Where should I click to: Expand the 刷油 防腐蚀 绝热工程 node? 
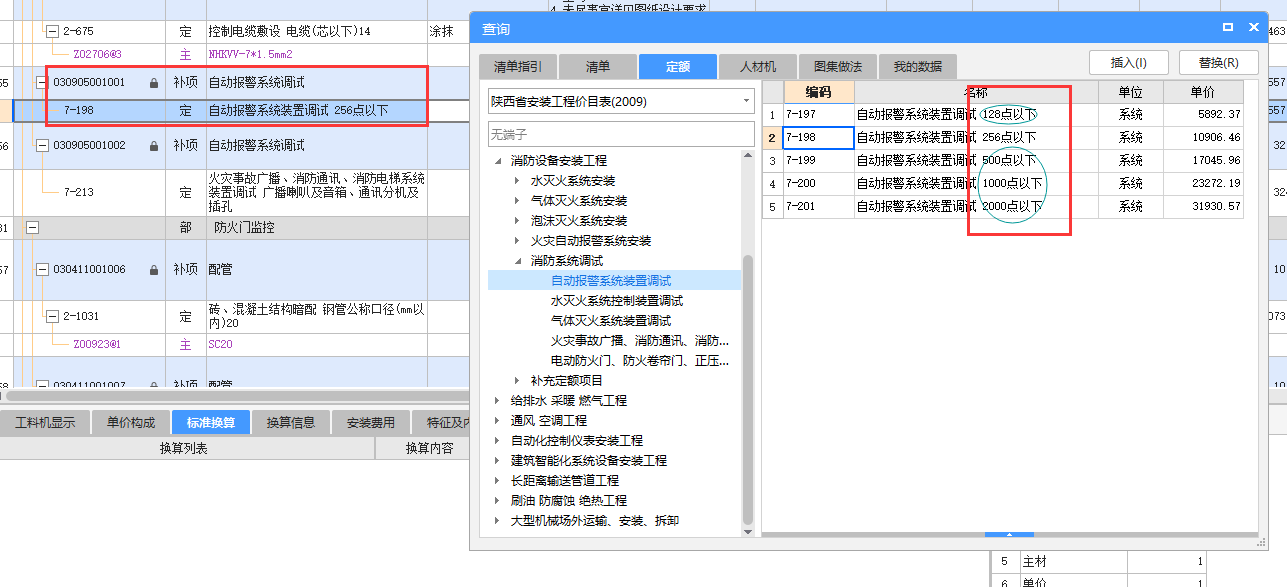coord(498,501)
